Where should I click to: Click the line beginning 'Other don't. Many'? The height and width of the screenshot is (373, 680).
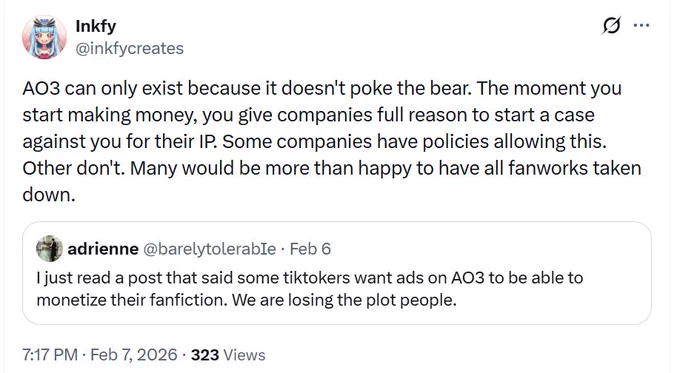coord(332,168)
